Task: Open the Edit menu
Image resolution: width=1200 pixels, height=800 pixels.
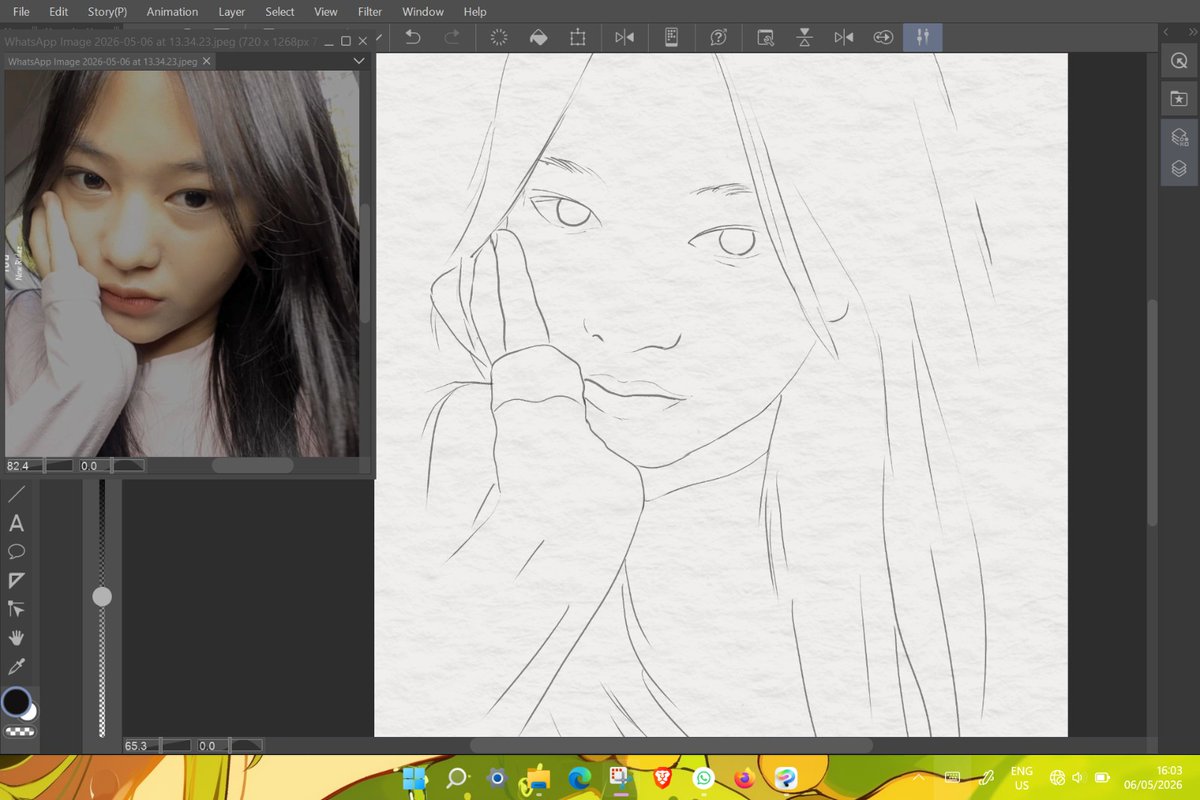Action: (x=59, y=12)
